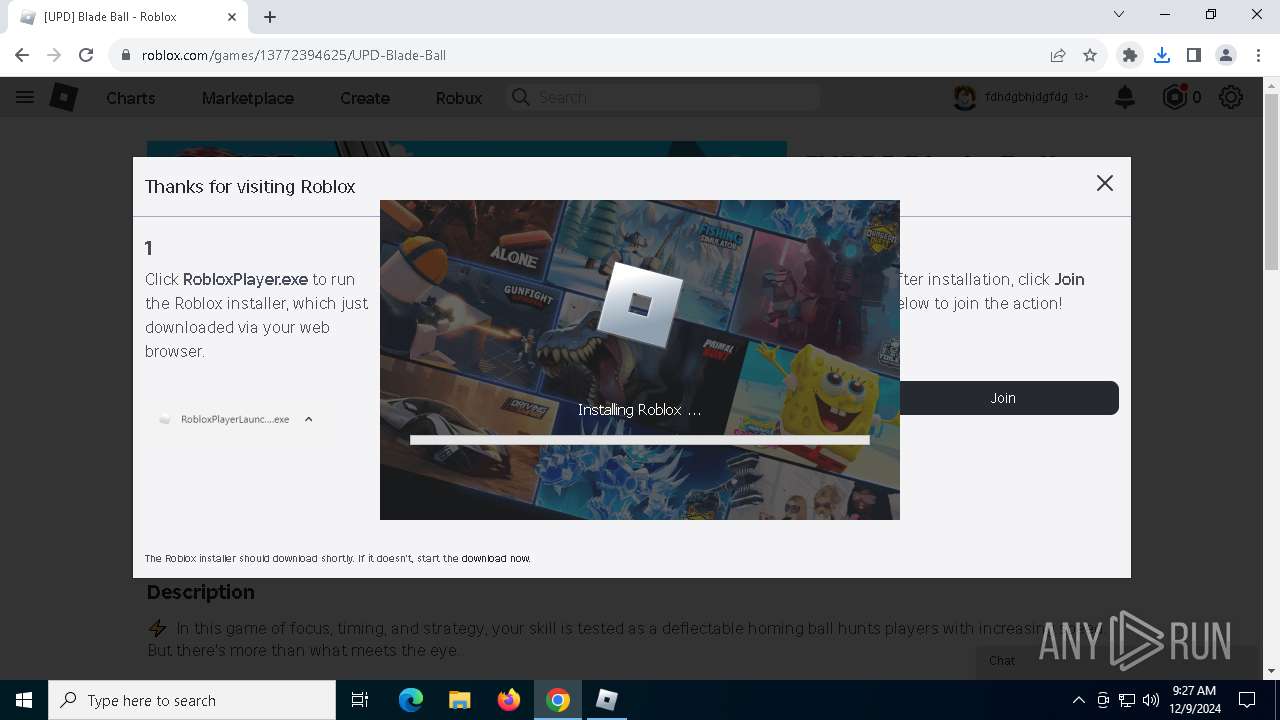1280x720 pixels.
Task: Expand the RobloxPlayerLauncher download options arrow
Action: click(308, 419)
